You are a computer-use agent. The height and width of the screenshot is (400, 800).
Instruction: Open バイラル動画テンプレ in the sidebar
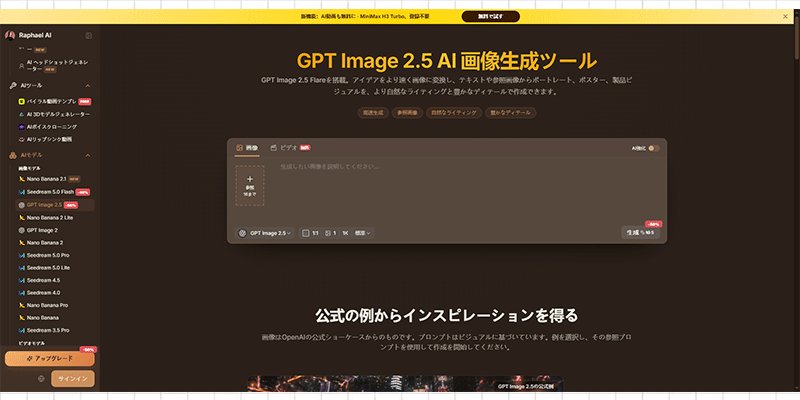55,102
